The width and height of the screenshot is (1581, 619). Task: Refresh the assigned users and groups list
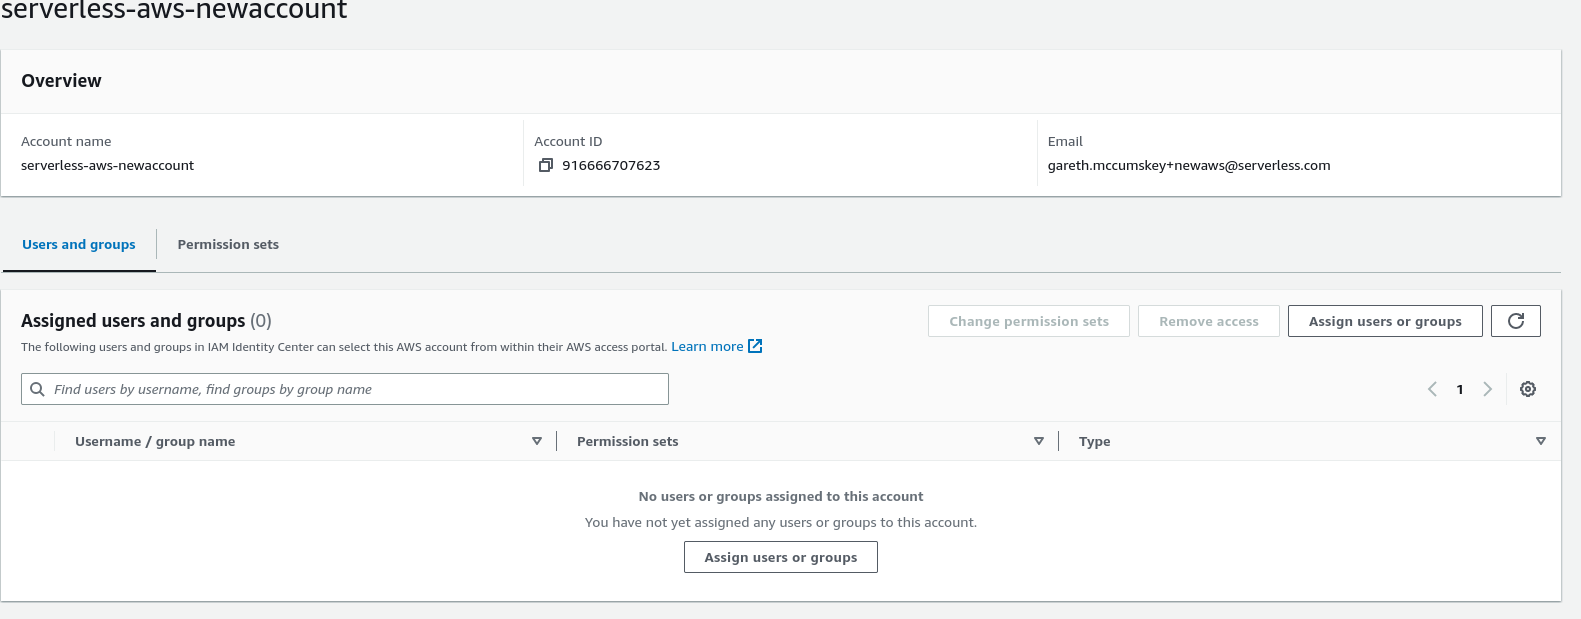coord(1515,321)
